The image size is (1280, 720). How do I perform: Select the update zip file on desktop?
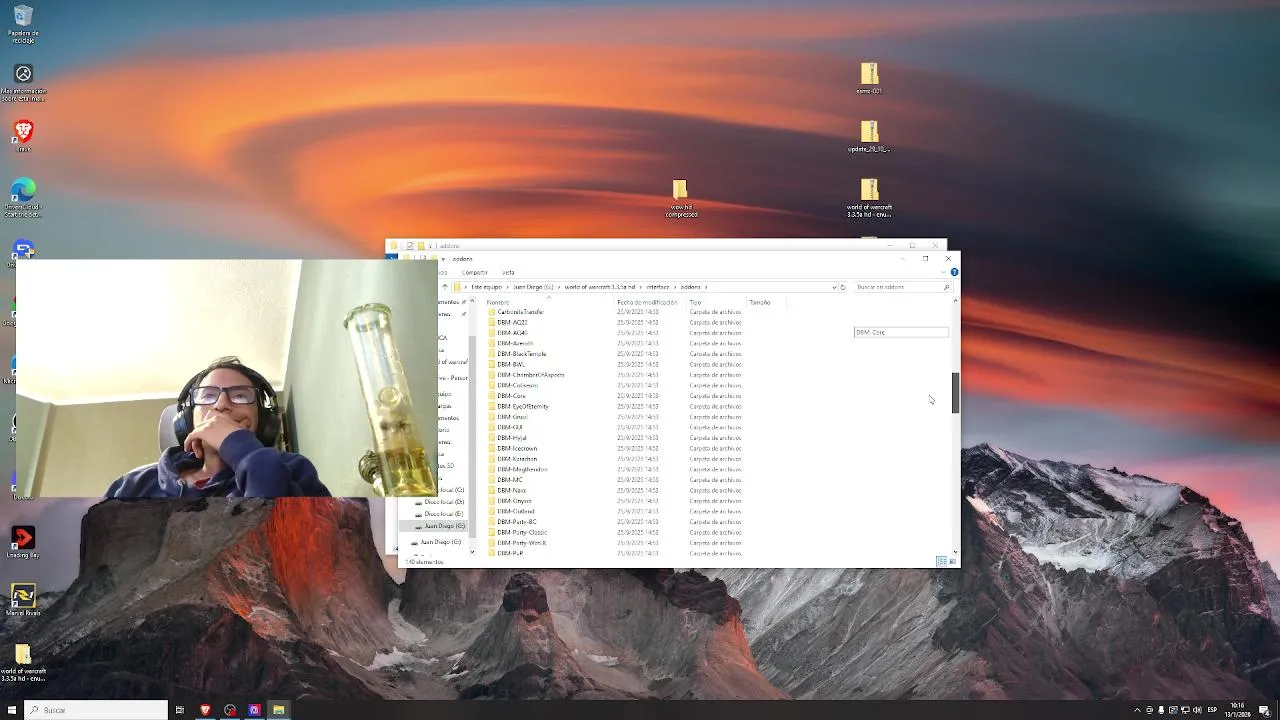(x=869, y=136)
